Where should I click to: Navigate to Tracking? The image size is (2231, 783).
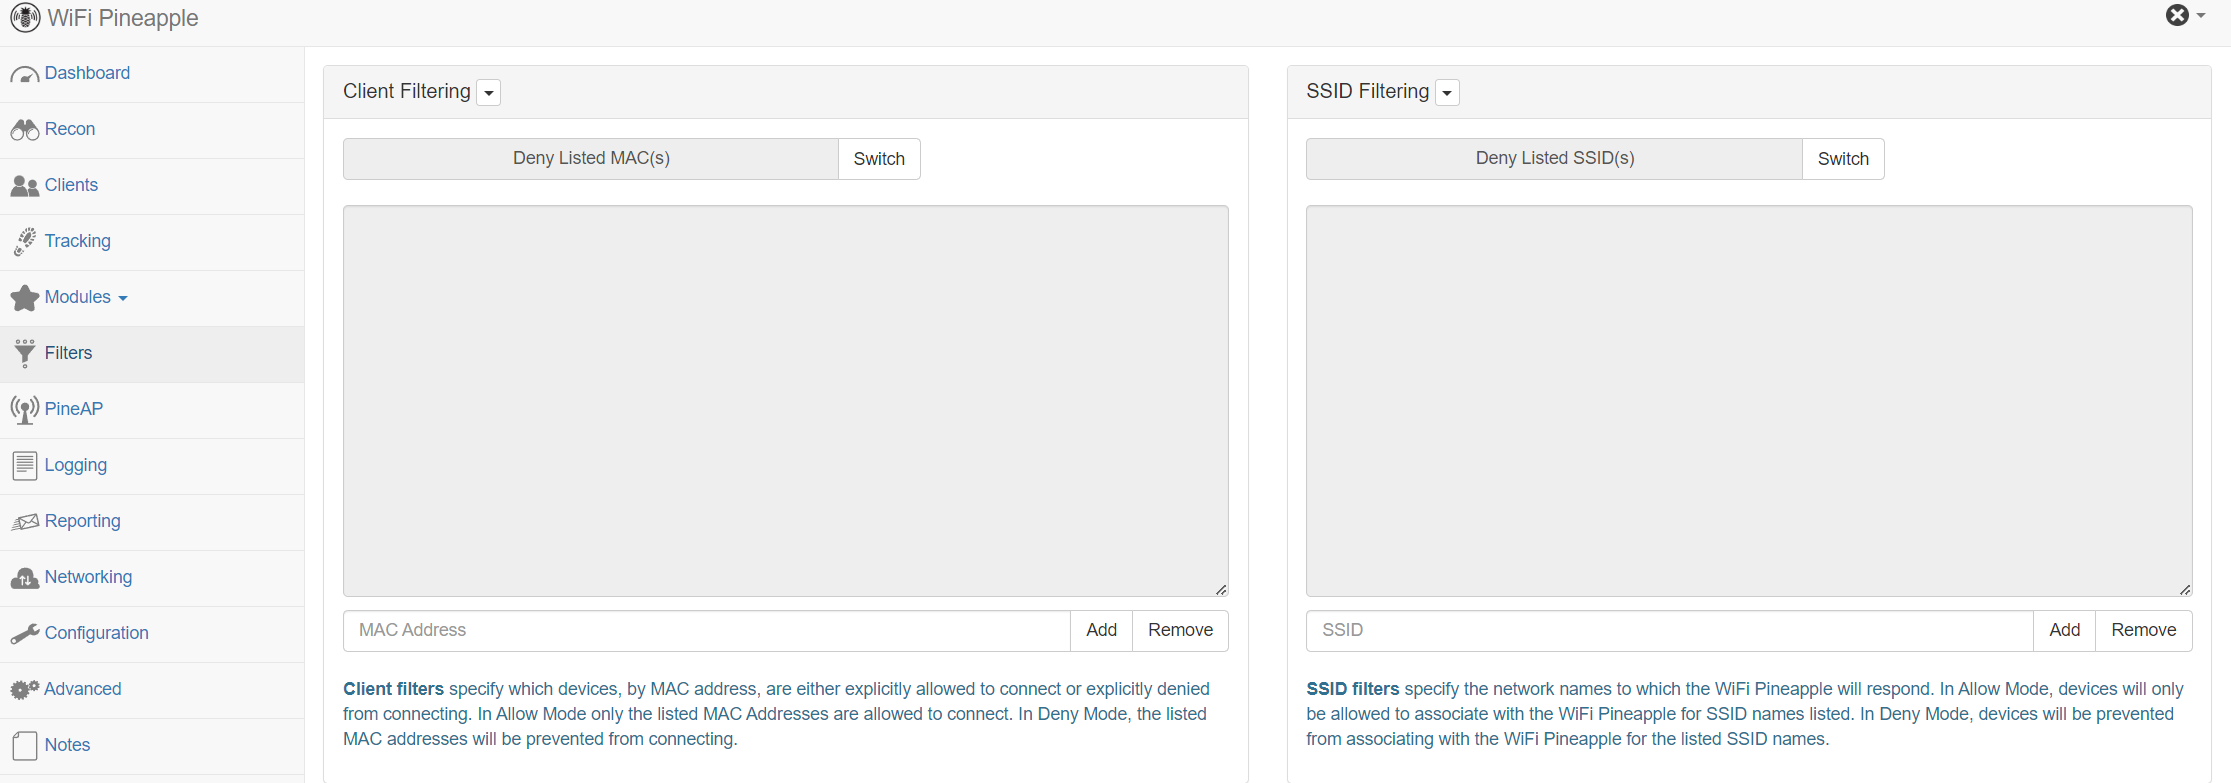pos(77,241)
